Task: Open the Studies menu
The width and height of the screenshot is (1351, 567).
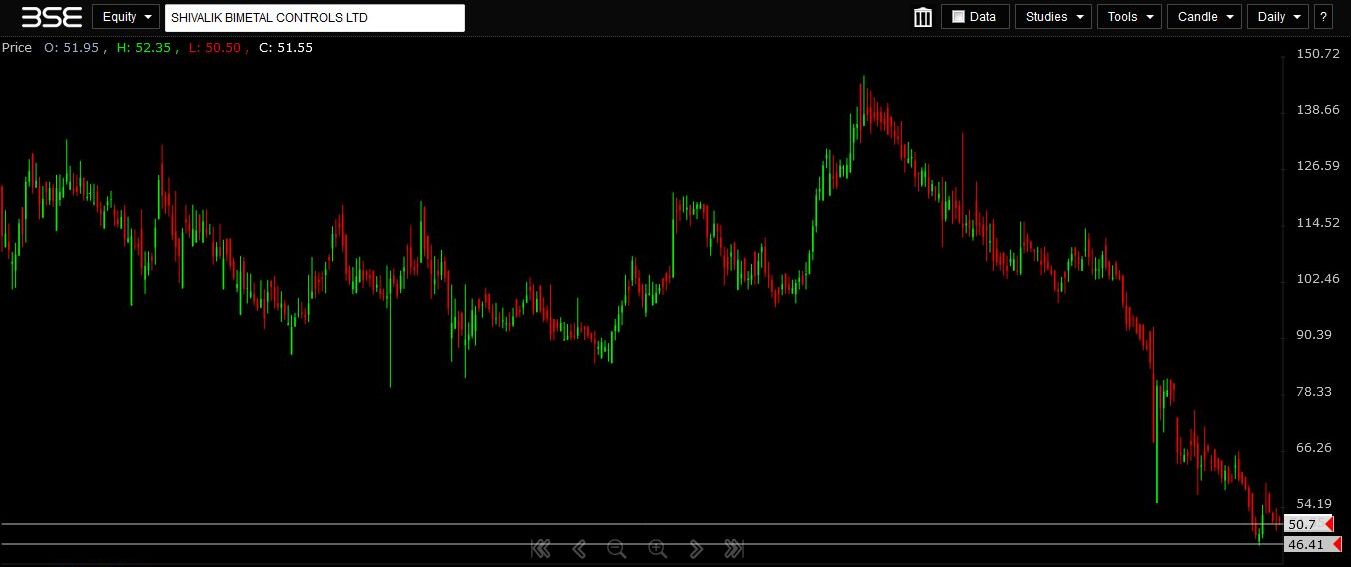Action: tap(1052, 17)
